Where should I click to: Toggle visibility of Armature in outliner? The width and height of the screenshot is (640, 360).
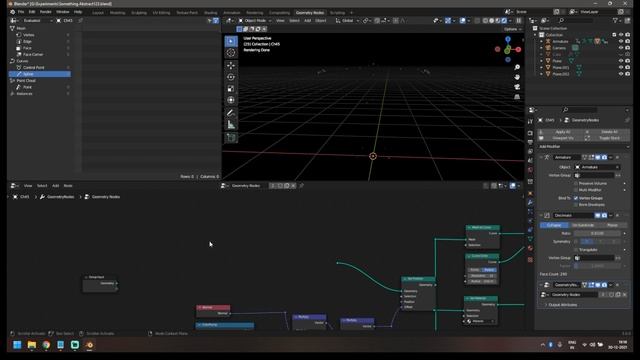pos(621,41)
